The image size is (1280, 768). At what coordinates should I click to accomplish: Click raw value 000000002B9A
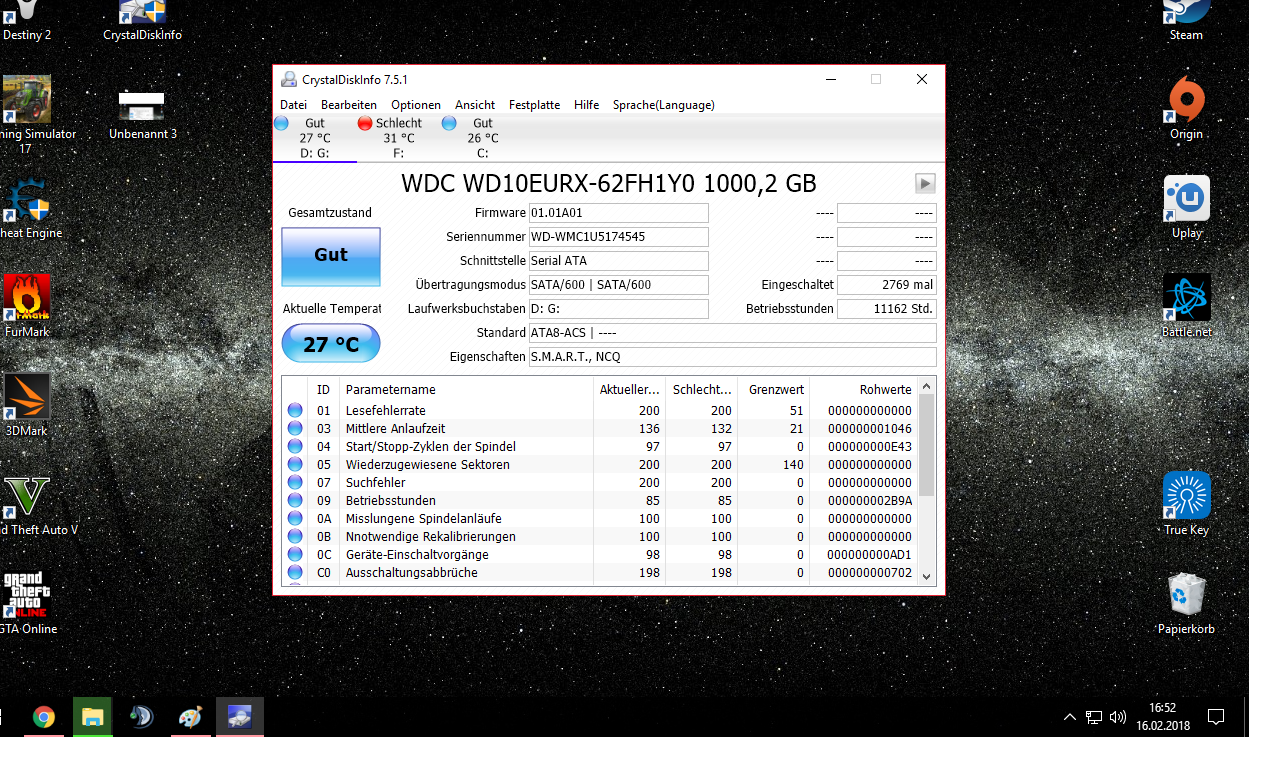869,501
